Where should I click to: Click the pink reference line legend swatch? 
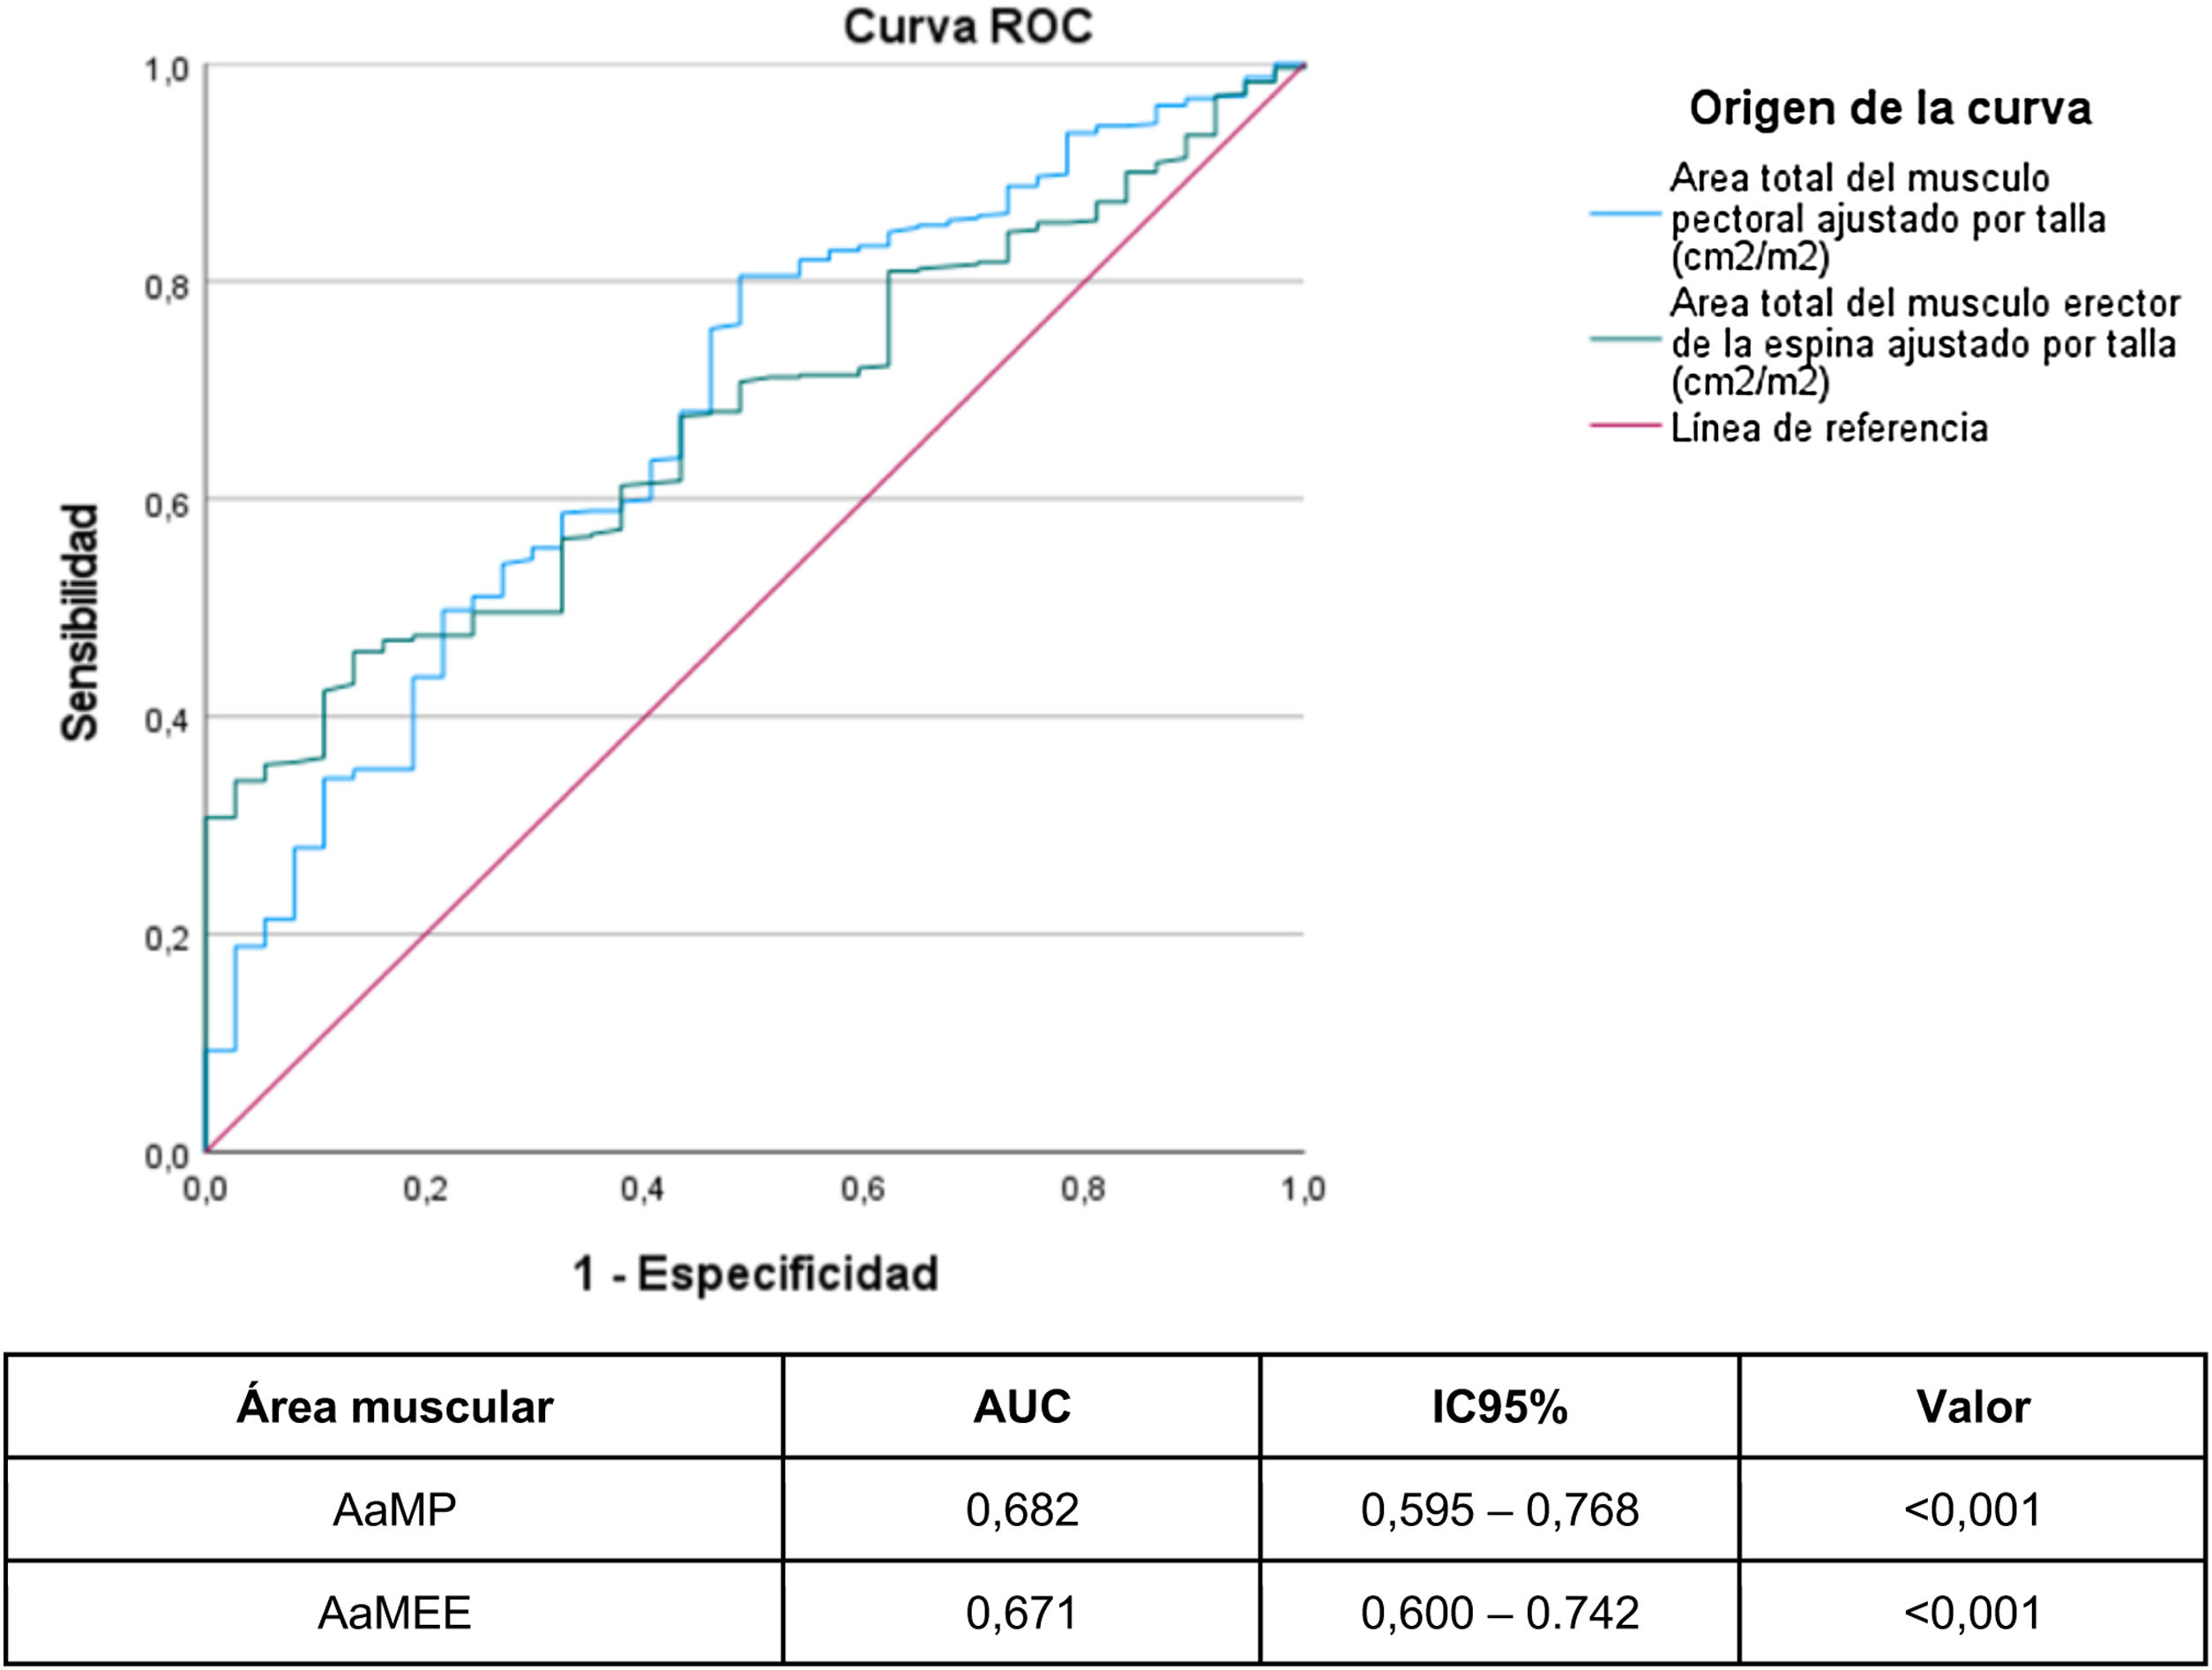click(1627, 425)
